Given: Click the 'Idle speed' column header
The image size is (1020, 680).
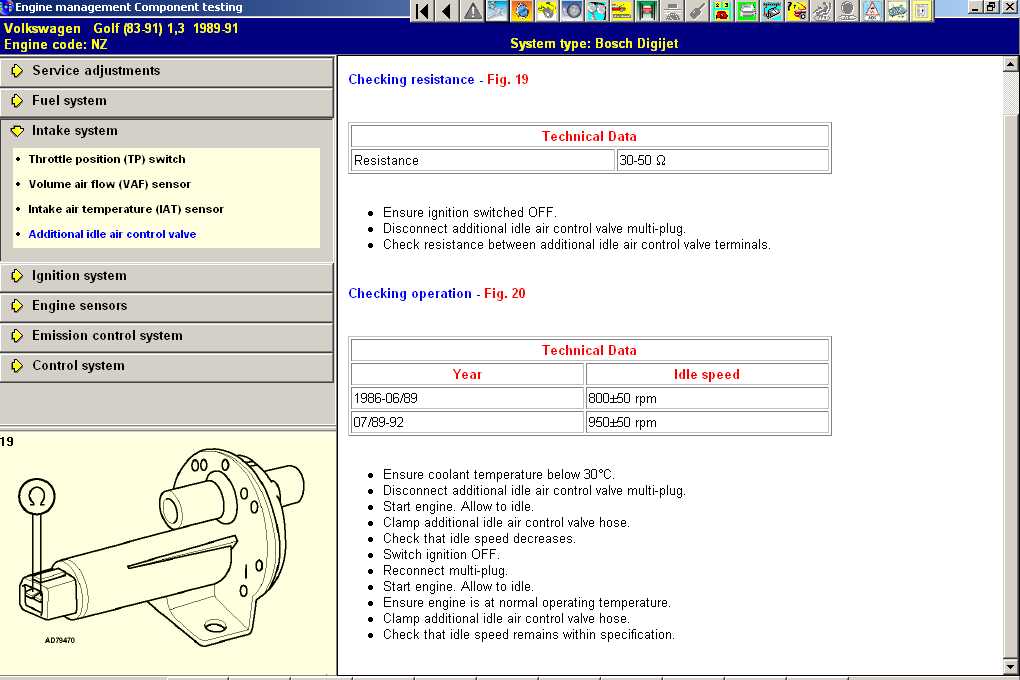Looking at the screenshot, I should coord(707,374).
